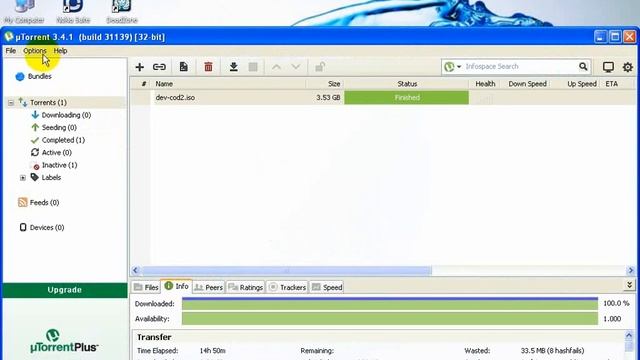The height and width of the screenshot is (360, 640).
Task: Click horizontal scrollbar right arrow
Action: point(631,270)
